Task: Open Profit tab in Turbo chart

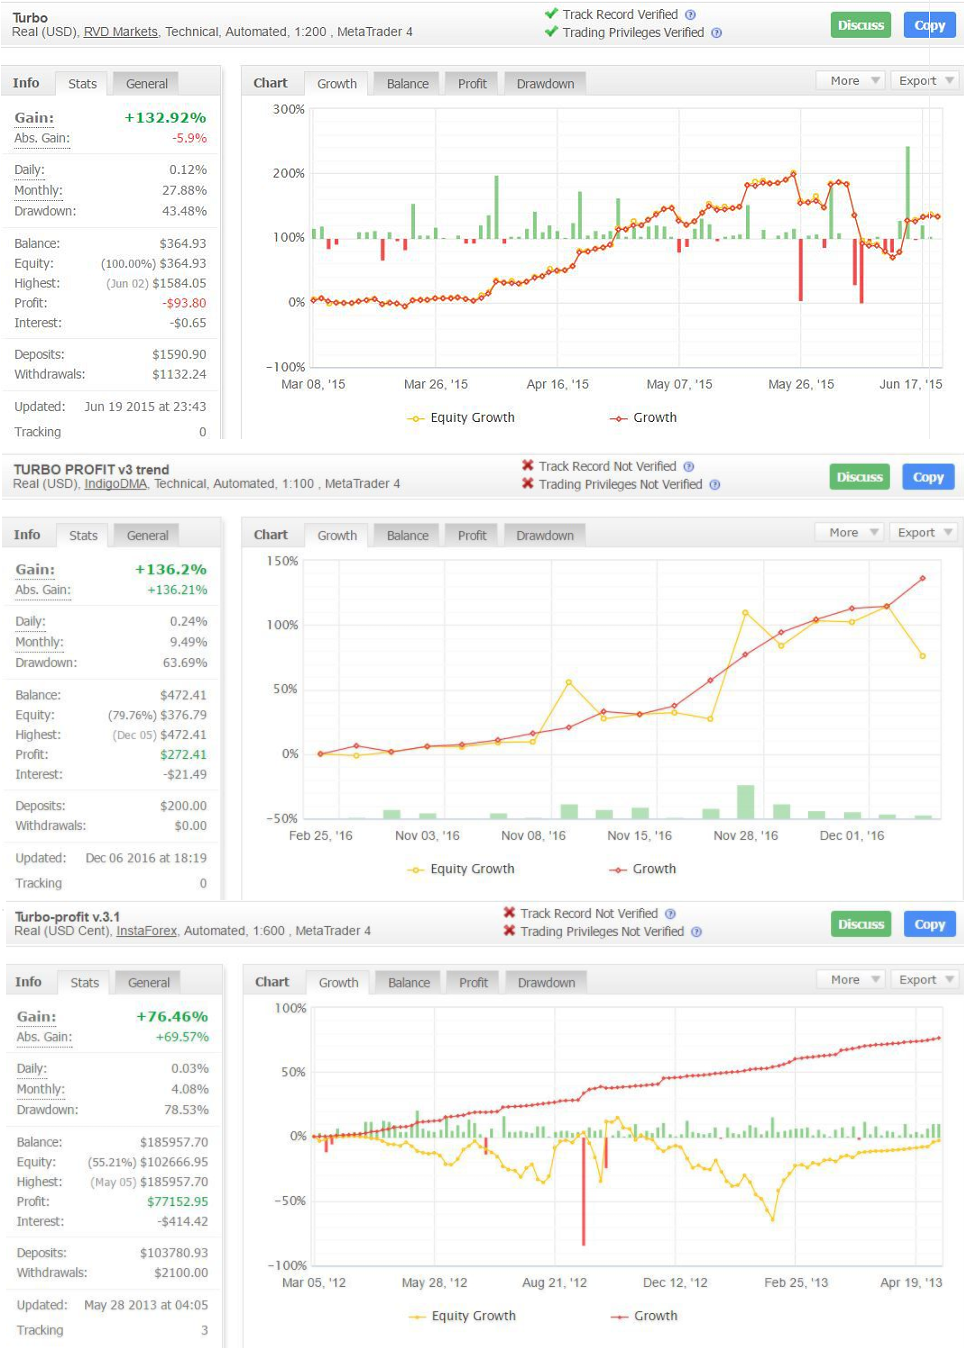Action: tap(472, 84)
